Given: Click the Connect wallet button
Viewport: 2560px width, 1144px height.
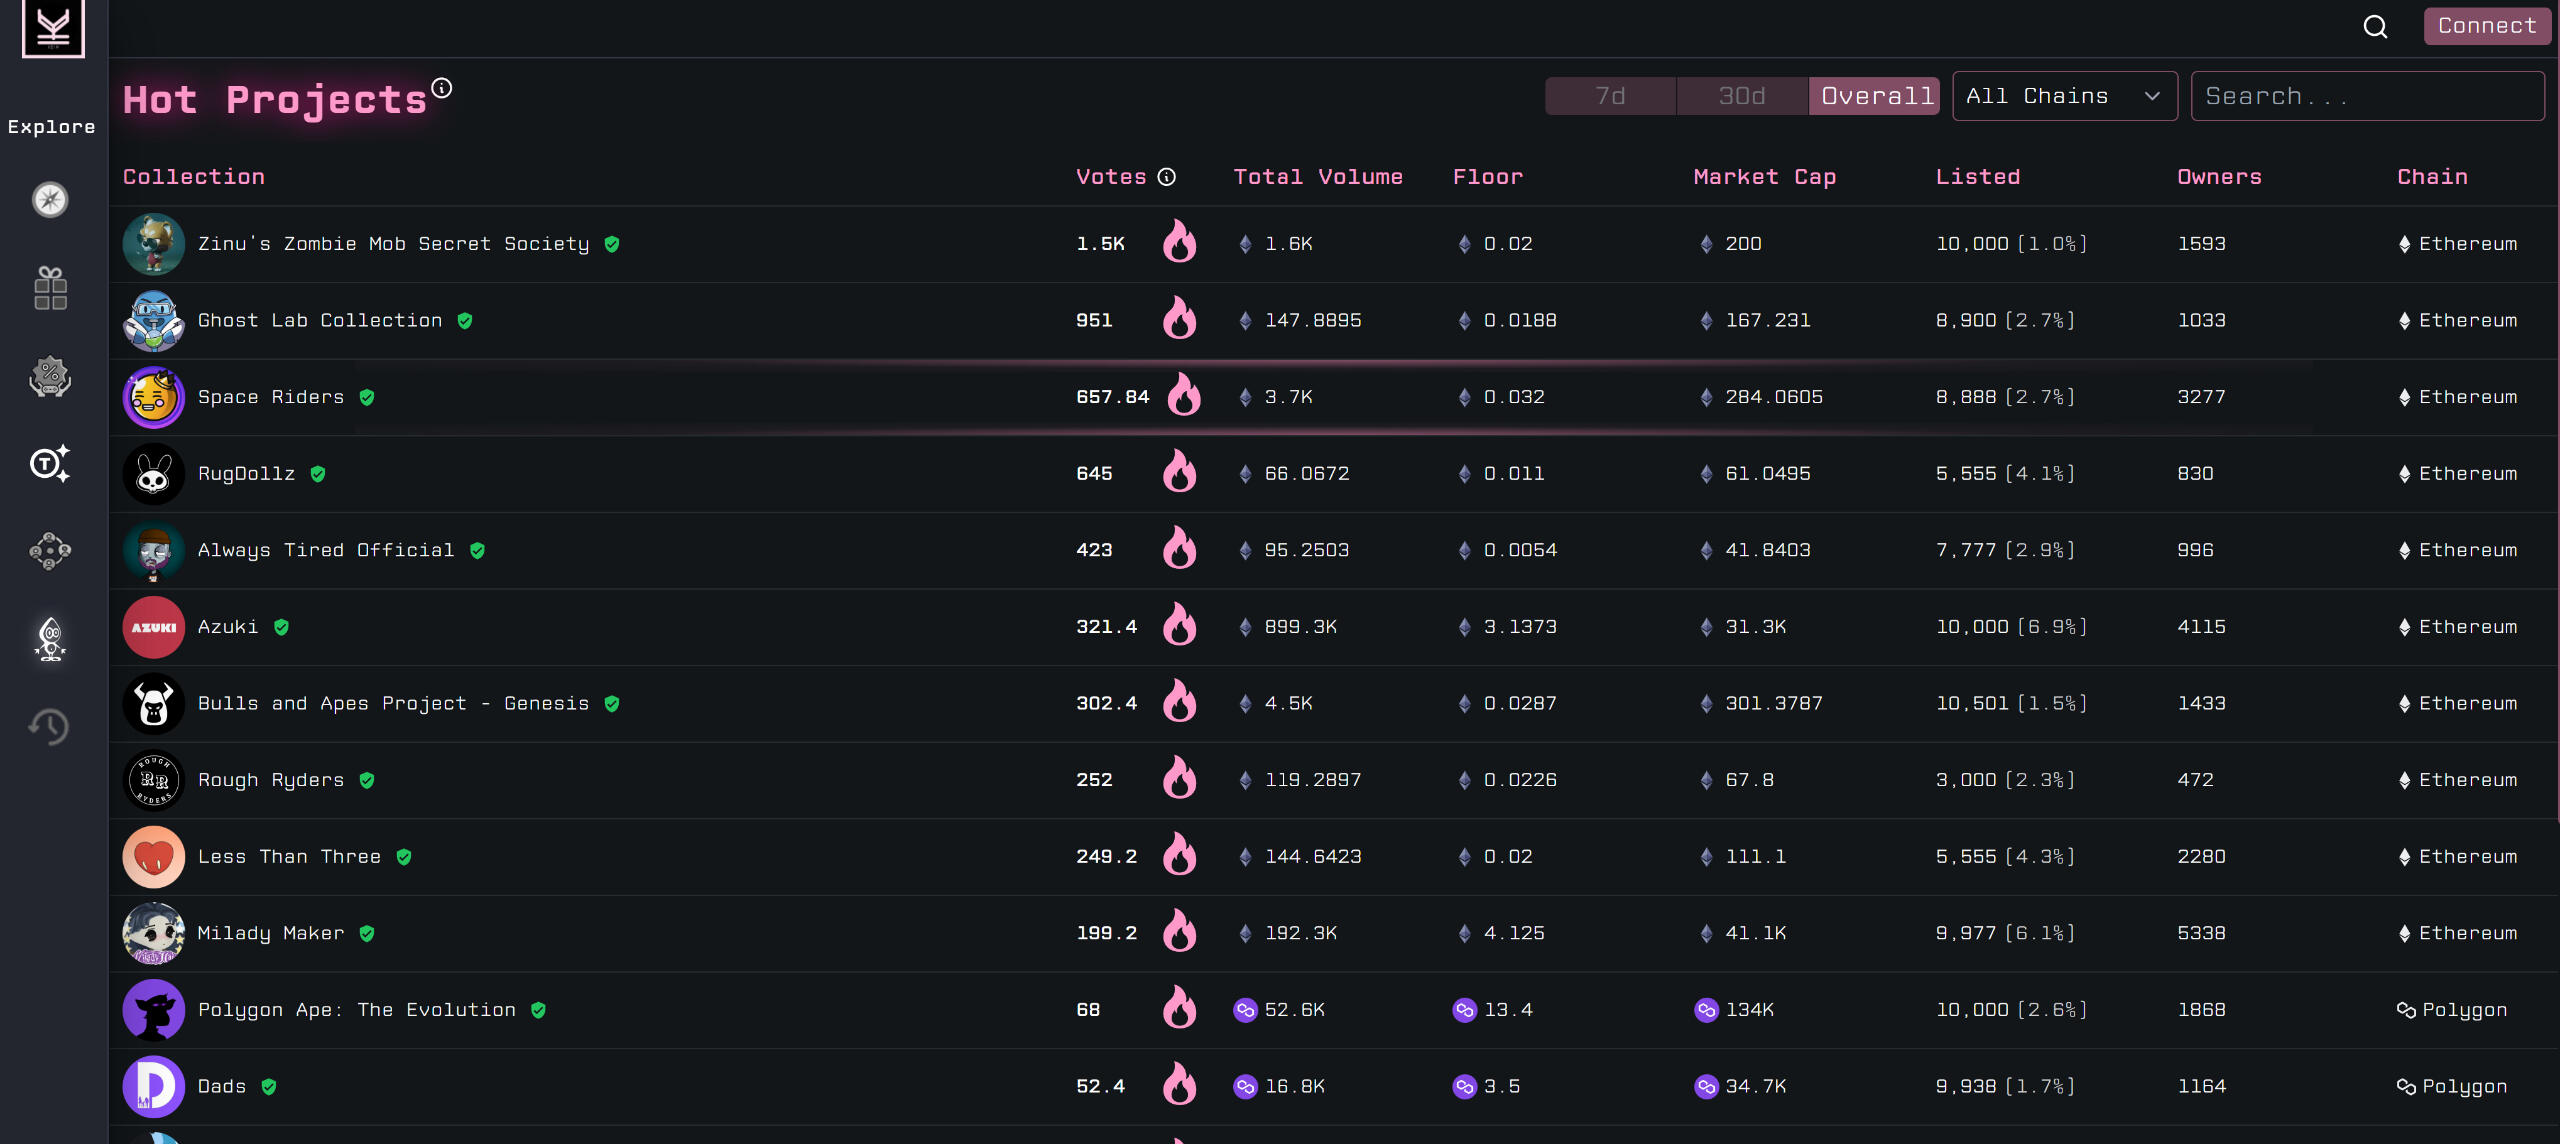Looking at the screenshot, I should click(2487, 26).
